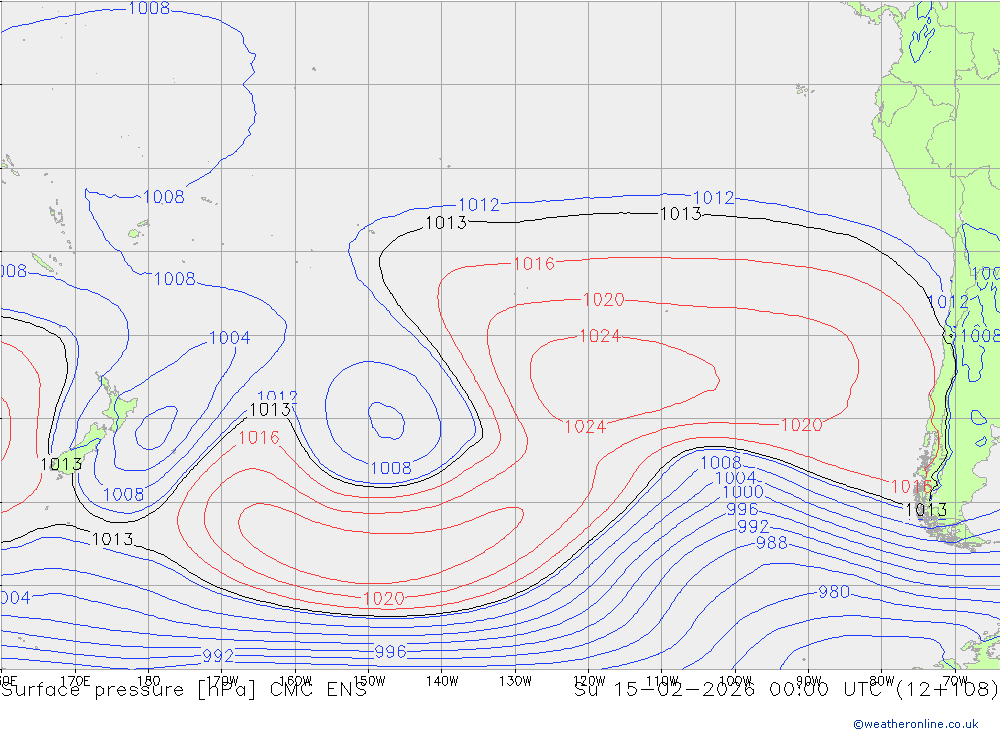Screen dimensions: 1000x733
Task: Click the topmost 1008 isobar label
Action: click(149, 8)
